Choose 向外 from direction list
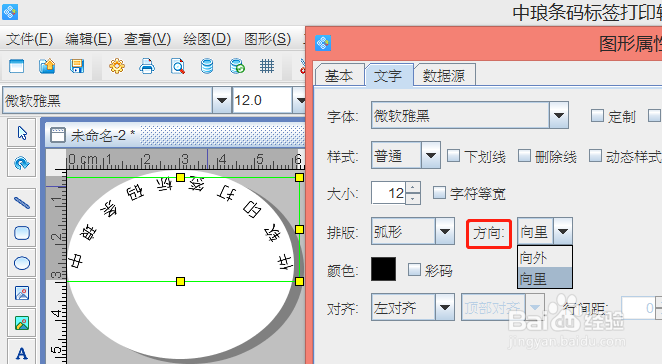The height and width of the screenshot is (364, 662). tap(545, 257)
